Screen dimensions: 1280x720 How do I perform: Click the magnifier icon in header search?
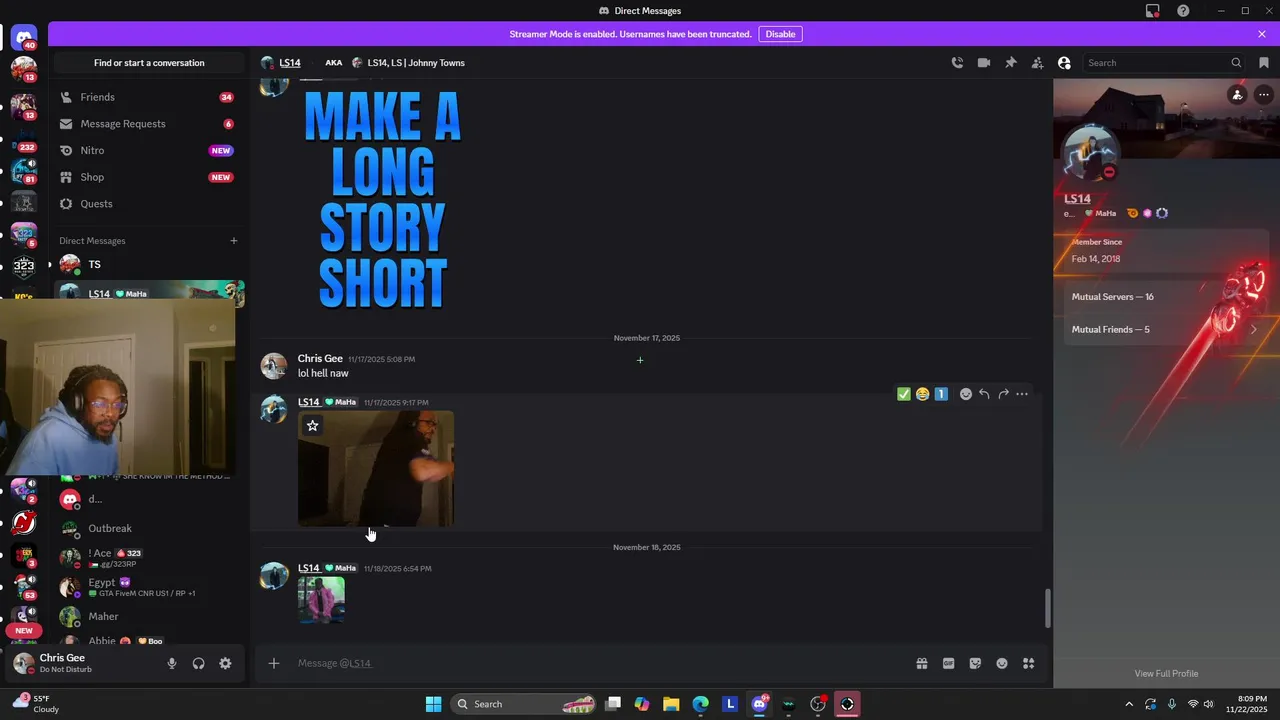[x=1236, y=63]
